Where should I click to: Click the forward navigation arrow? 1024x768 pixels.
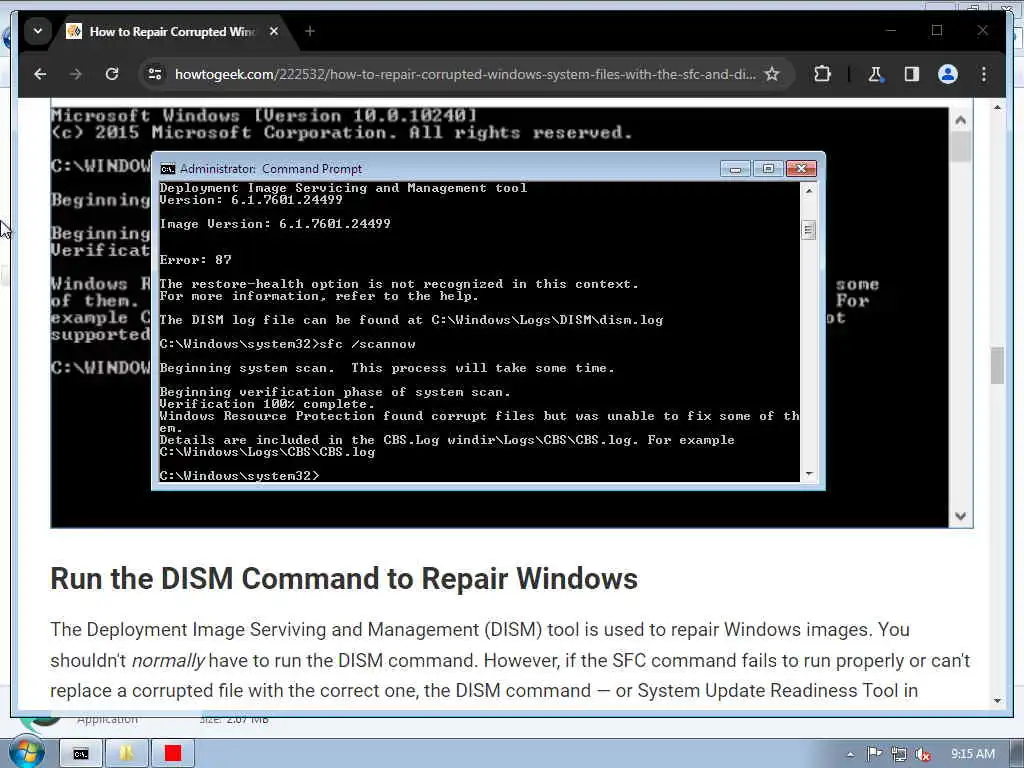(x=76, y=74)
